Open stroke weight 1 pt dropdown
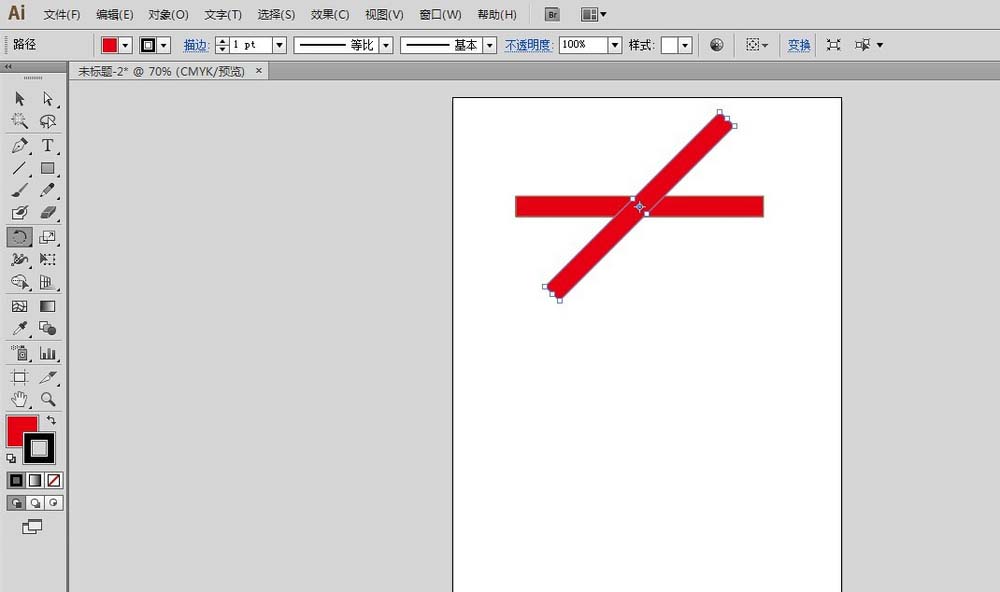 tap(279, 45)
